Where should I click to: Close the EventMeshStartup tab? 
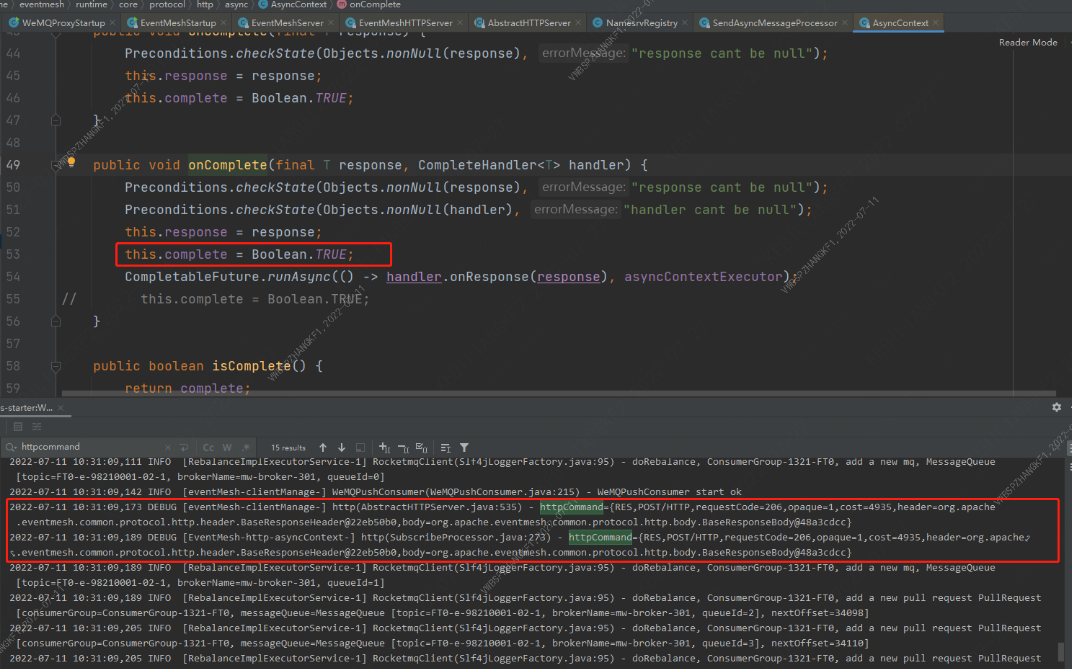[224, 23]
